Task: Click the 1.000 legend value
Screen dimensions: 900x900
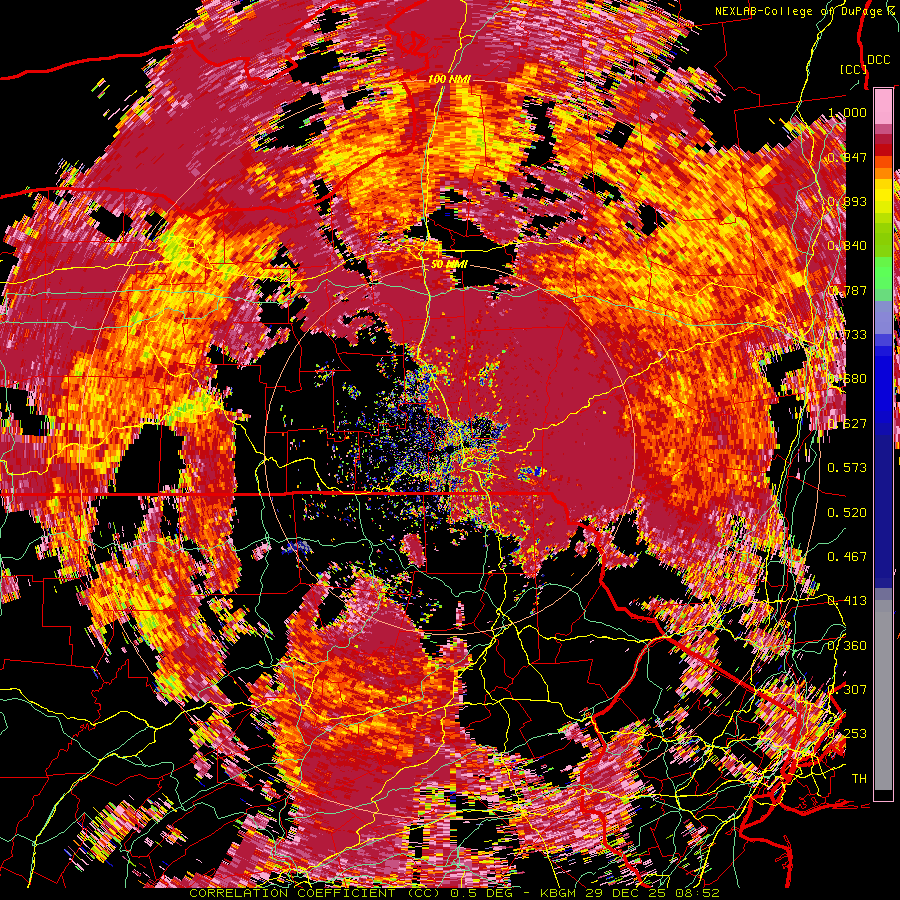Action: click(x=847, y=112)
